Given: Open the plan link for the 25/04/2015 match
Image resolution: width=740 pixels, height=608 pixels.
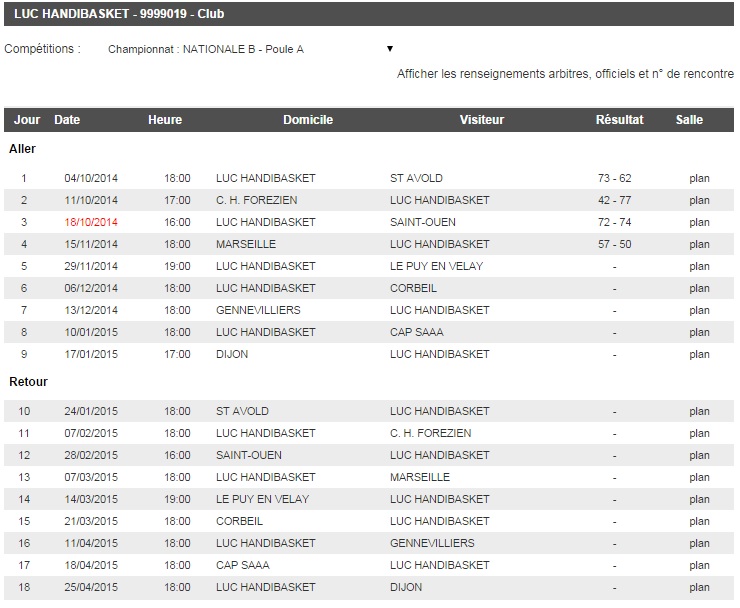Looking at the screenshot, I should [x=699, y=588].
